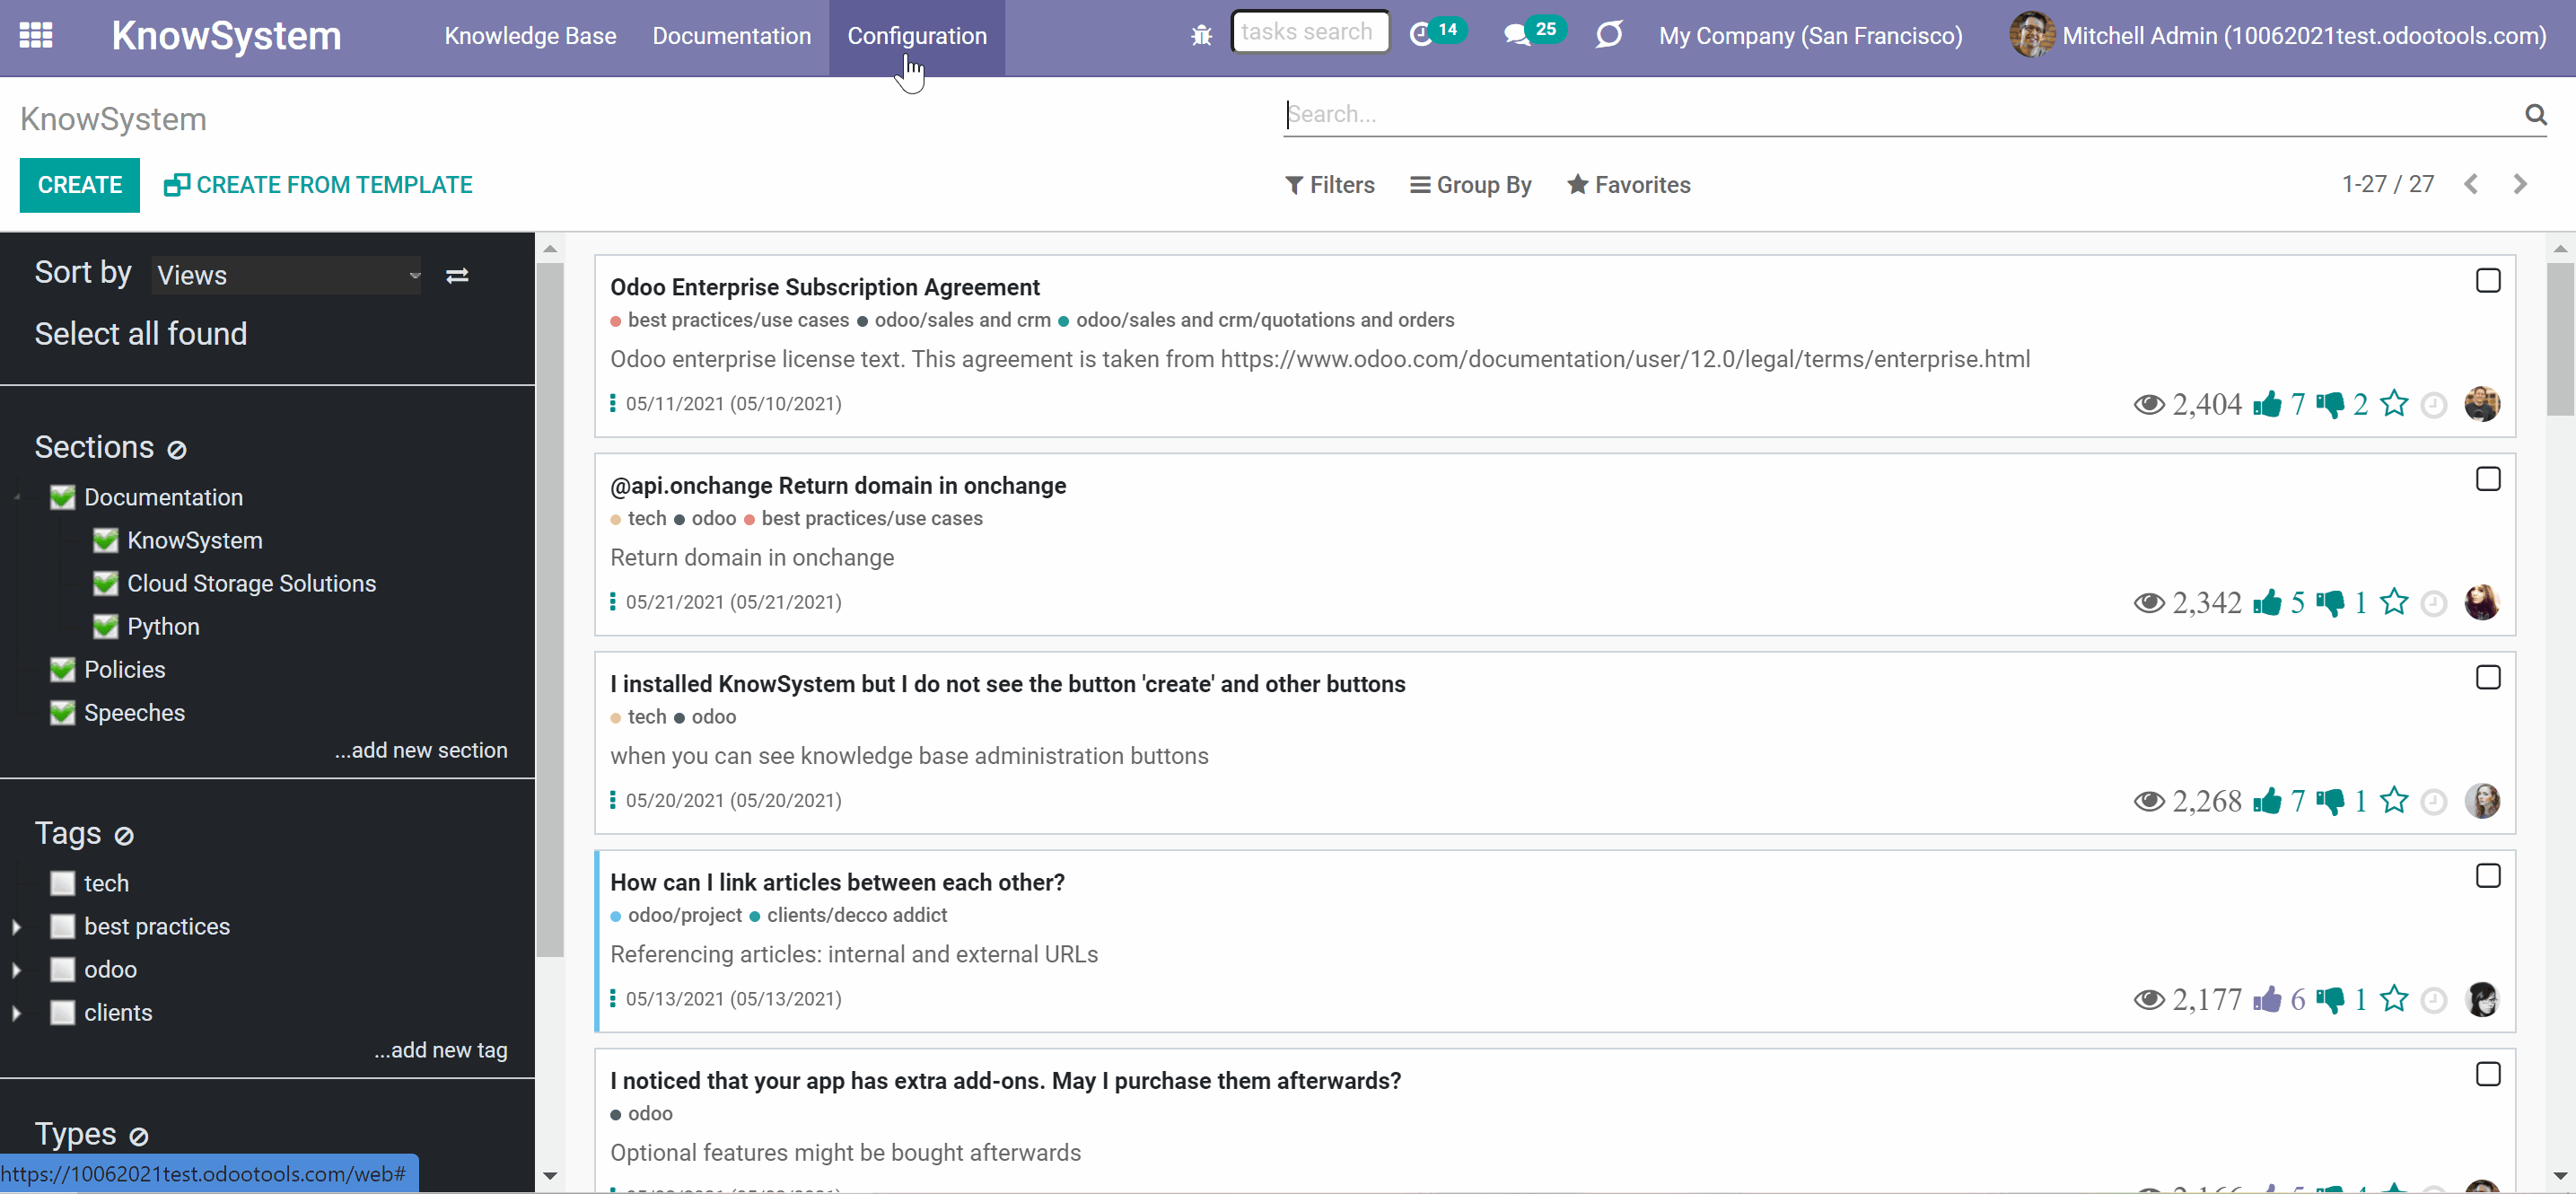This screenshot has width=2576, height=1194.
Task: Click the sidebar scroll down arrow
Action: [550, 1176]
